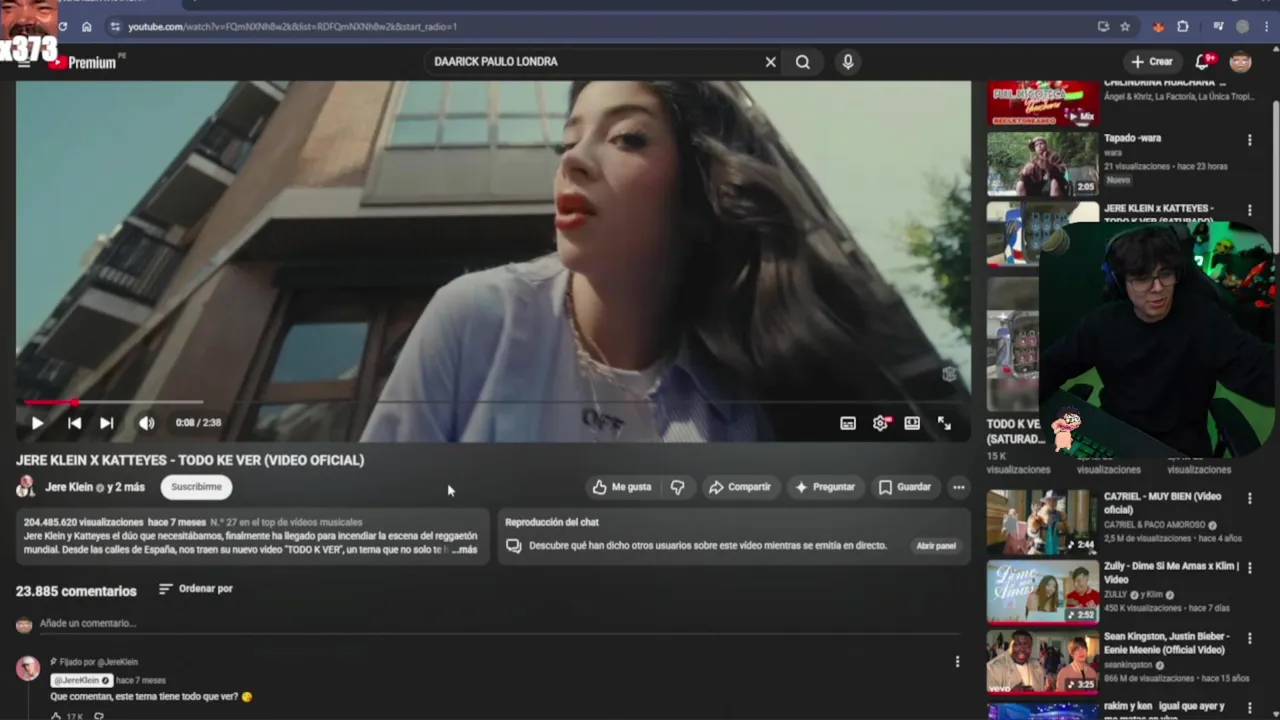Open chat replay with Abrir panel
Screen dimensions: 1280x720
(936, 546)
